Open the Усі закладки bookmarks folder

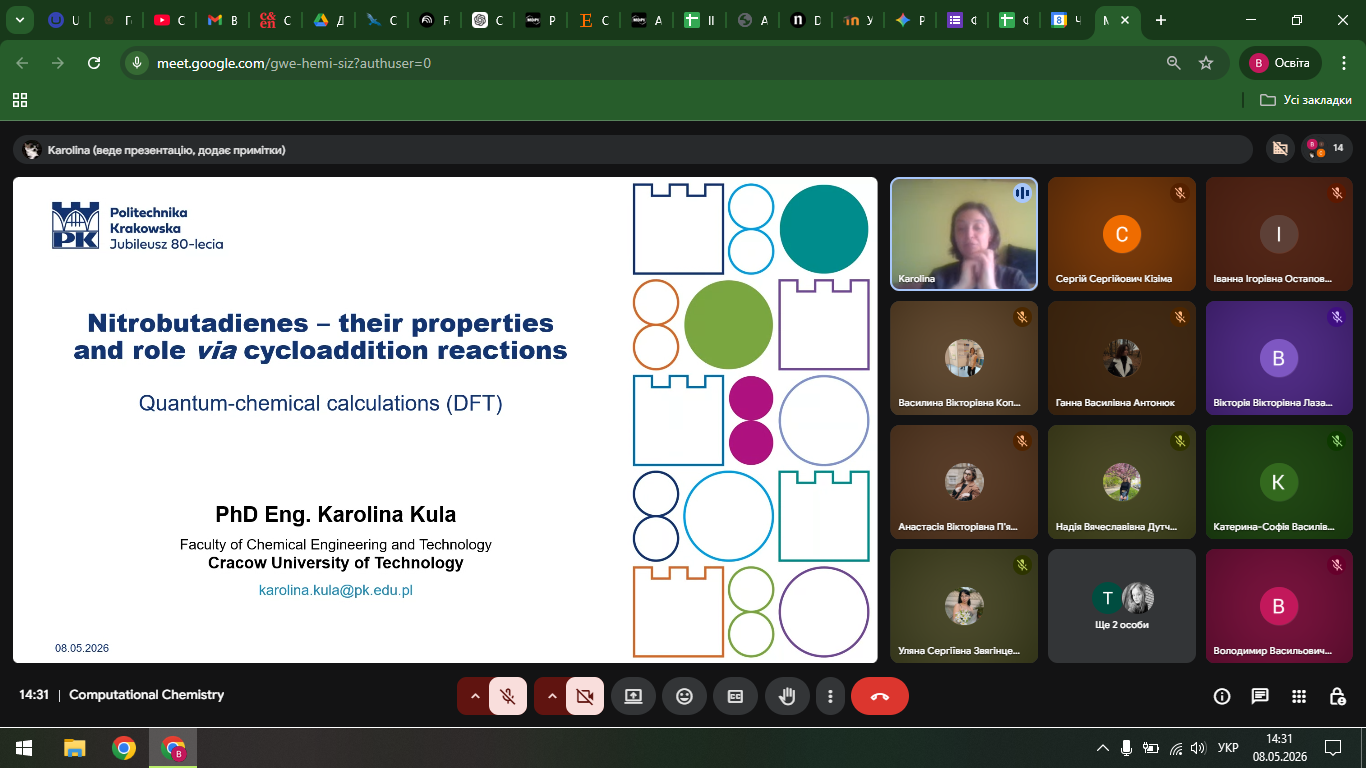tap(1306, 100)
